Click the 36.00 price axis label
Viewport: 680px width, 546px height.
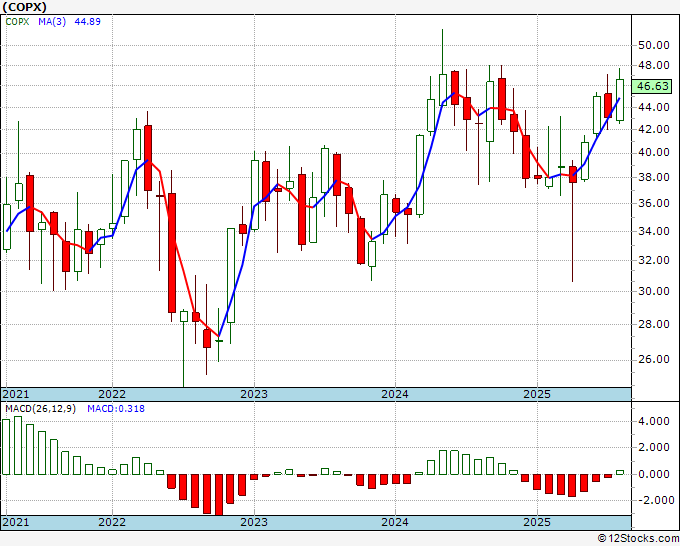click(x=653, y=203)
